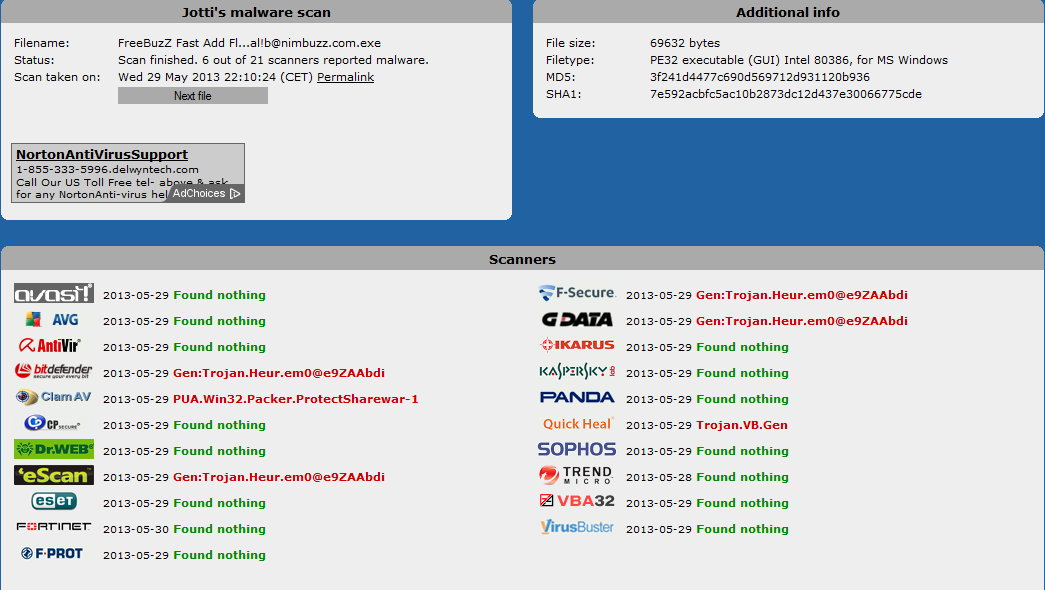
Task: Click the Additional info header
Action: point(788,12)
